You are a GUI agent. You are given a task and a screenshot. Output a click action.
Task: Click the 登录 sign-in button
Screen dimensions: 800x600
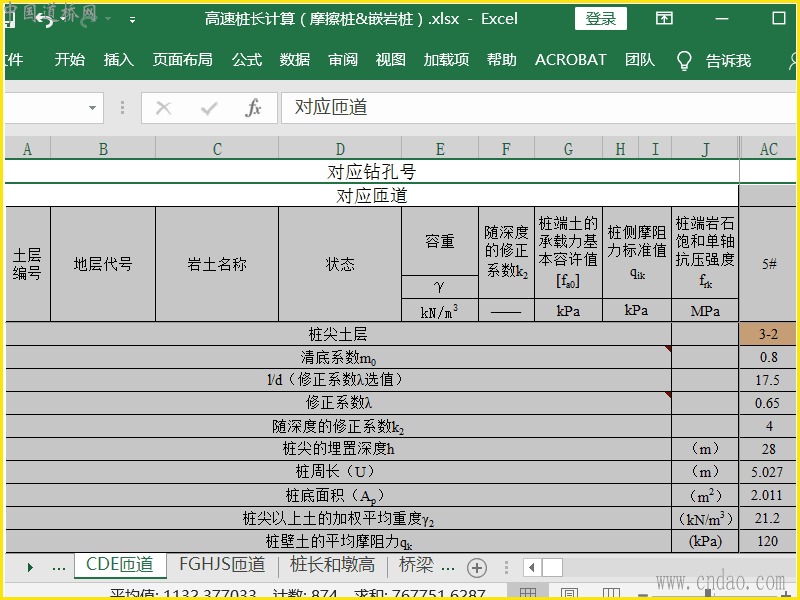pos(601,19)
